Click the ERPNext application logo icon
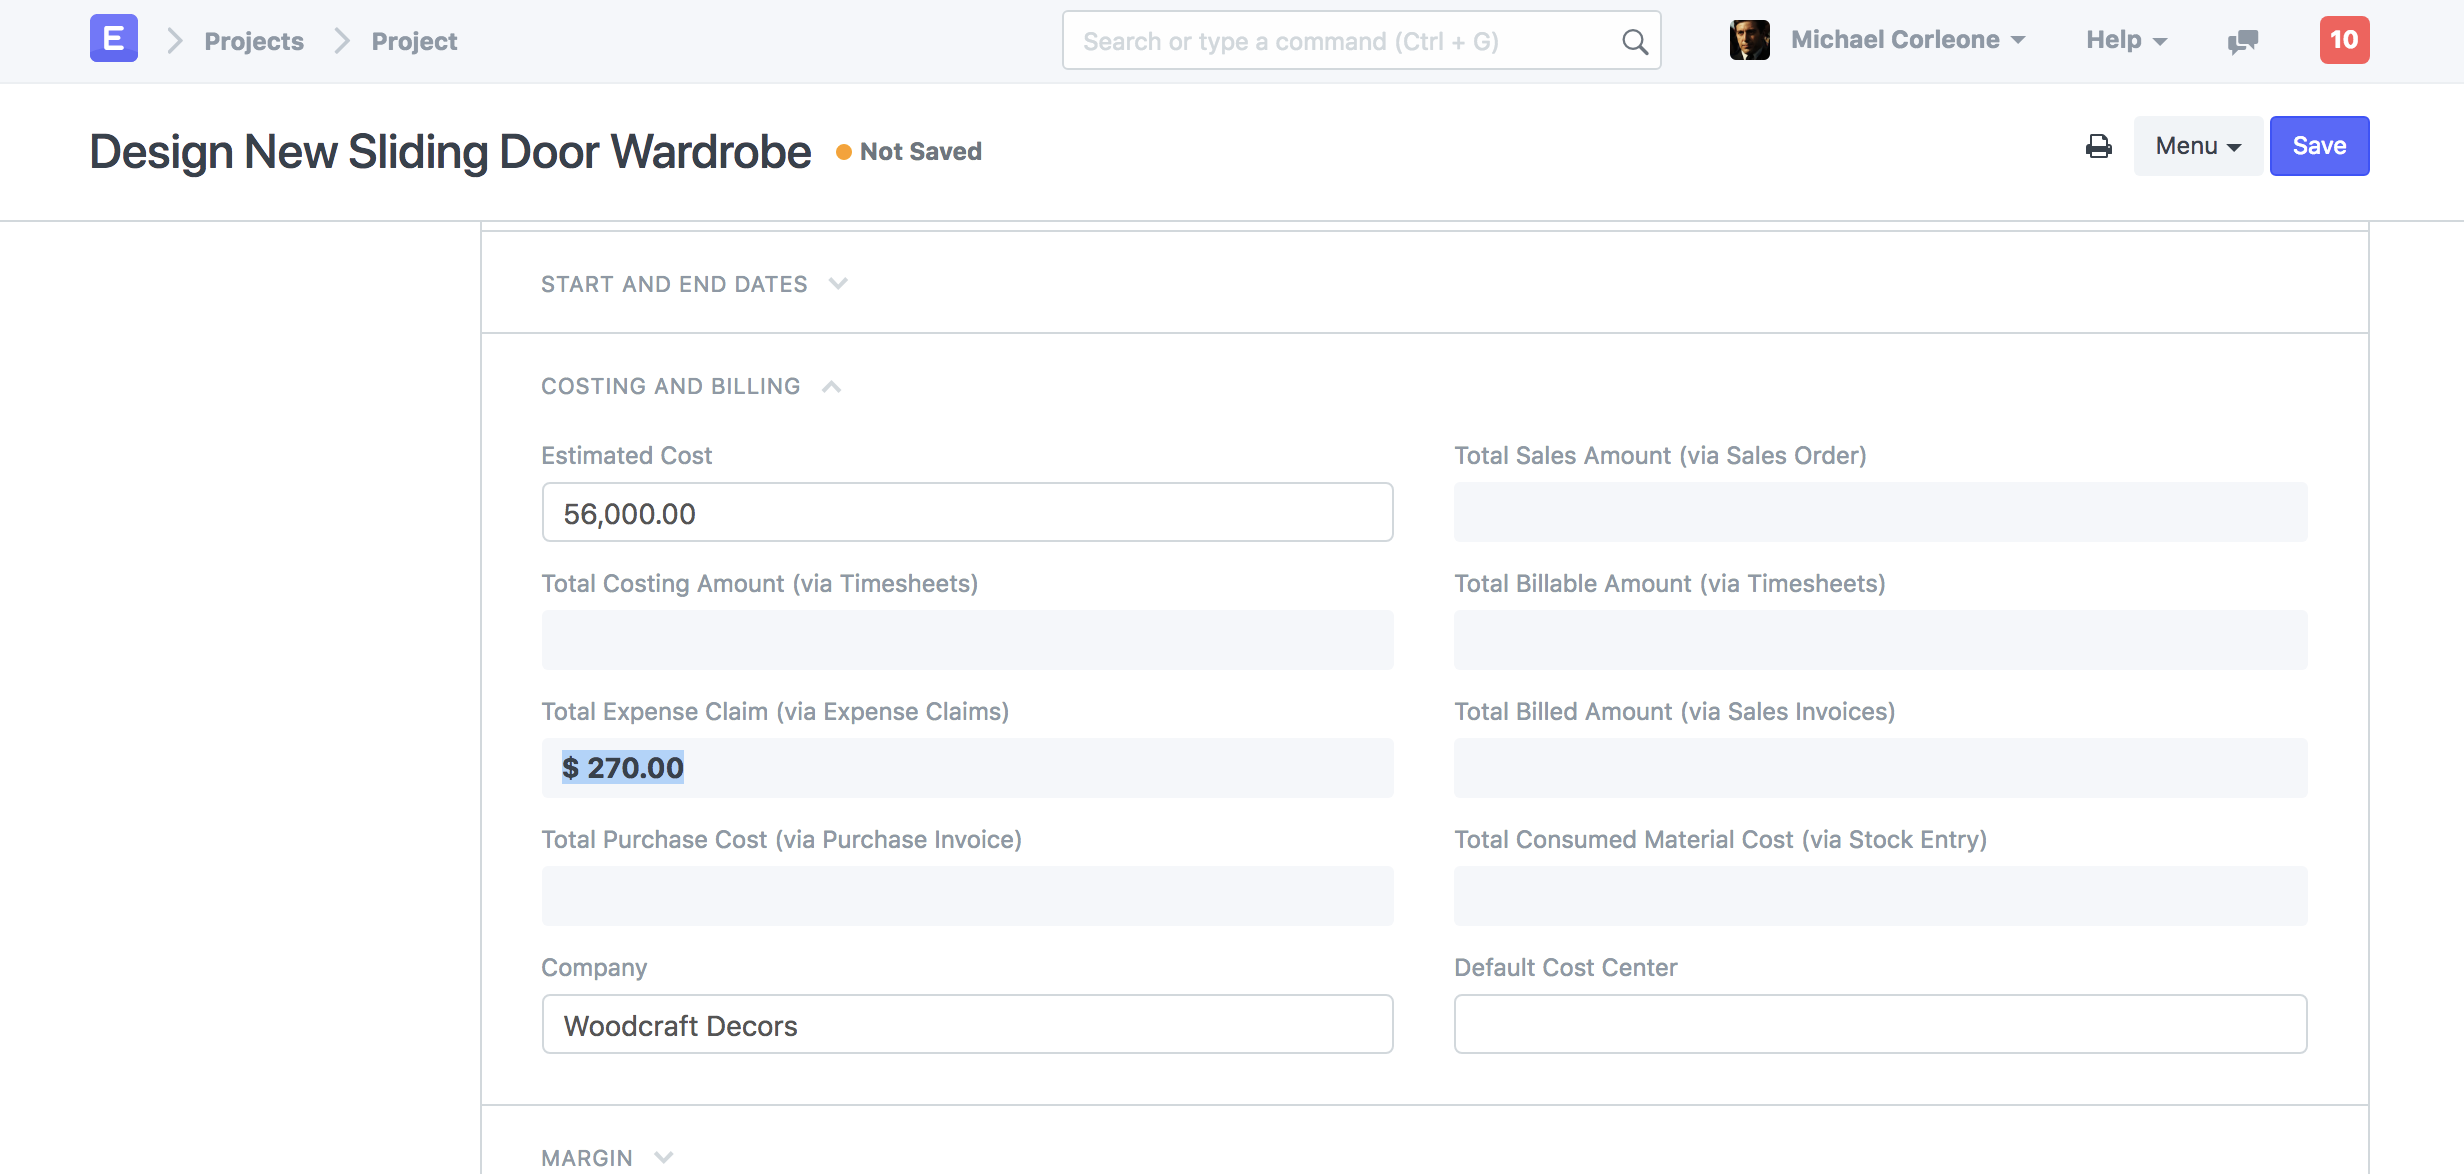Screen dimensions: 2464x1174 coord(113,38)
